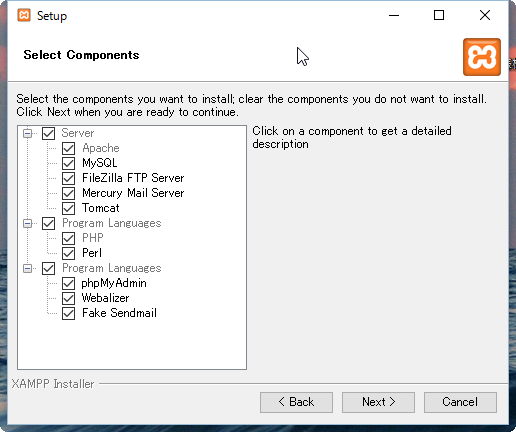Image resolution: width=516 pixels, height=432 pixels.
Task: Cancel the XAMPP setup
Action: (x=460, y=402)
